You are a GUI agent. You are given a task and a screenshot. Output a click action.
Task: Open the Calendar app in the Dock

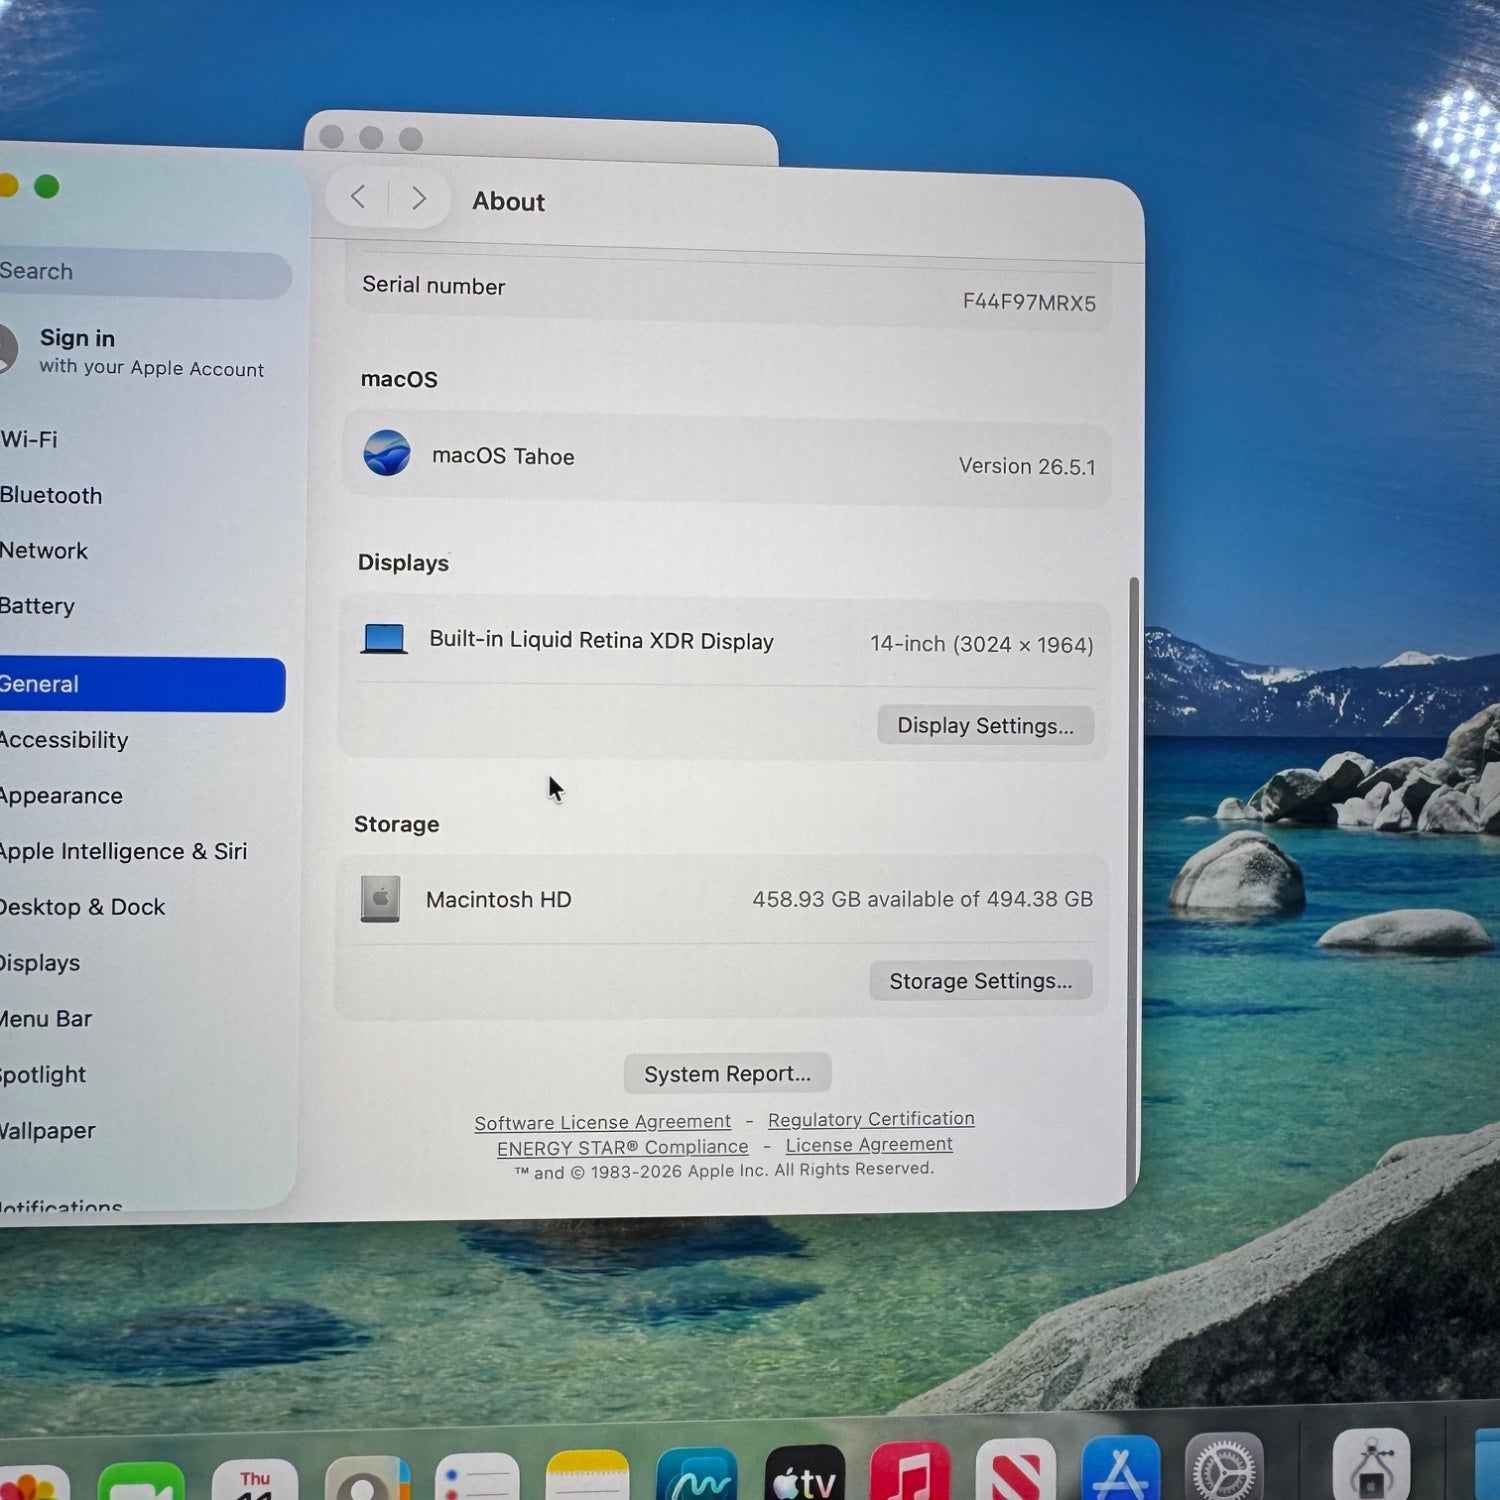point(255,1480)
